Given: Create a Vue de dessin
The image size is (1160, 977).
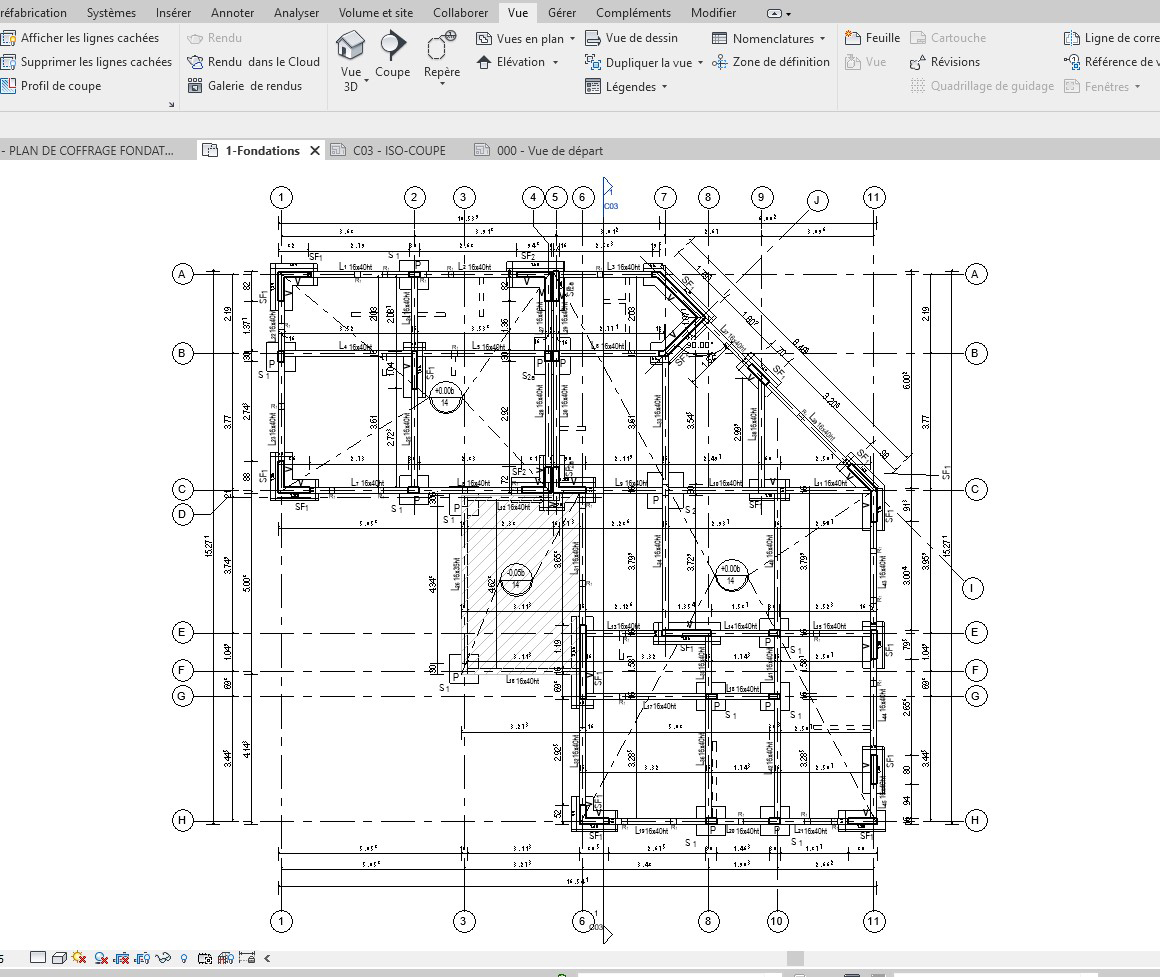Looking at the screenshot, I should click(x=631, y=38).
